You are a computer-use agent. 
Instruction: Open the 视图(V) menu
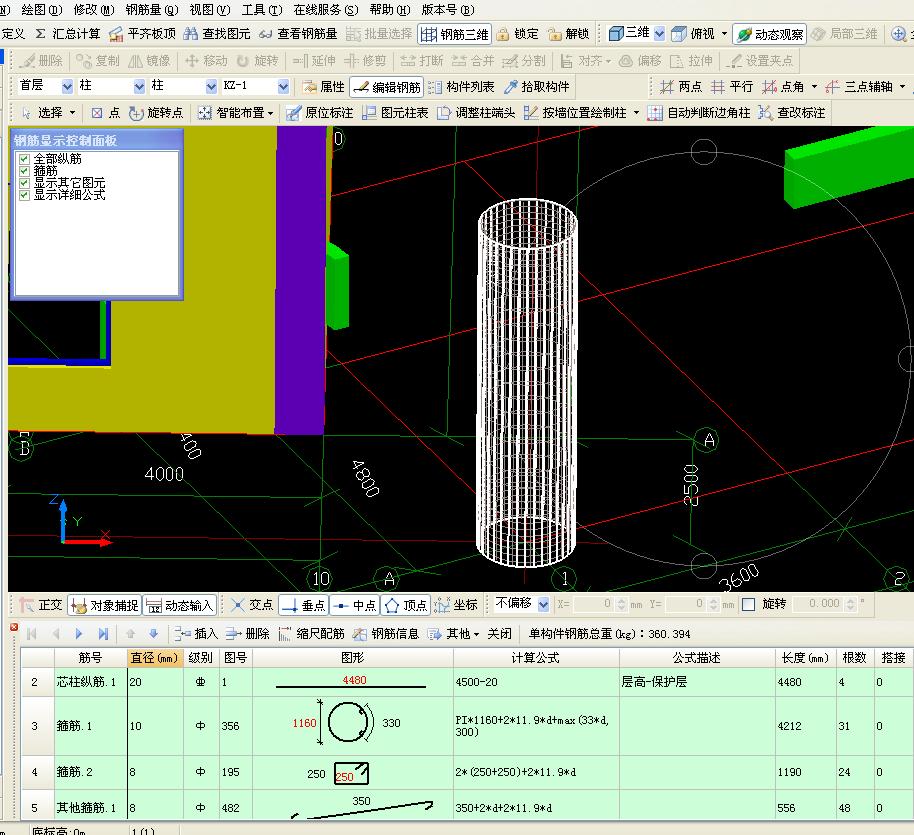[210, 10]
